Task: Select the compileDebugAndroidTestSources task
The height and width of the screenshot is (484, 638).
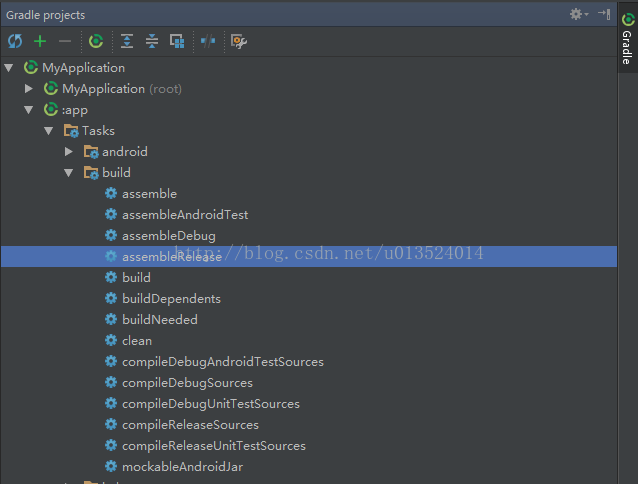Action: [x=309, y=362]
